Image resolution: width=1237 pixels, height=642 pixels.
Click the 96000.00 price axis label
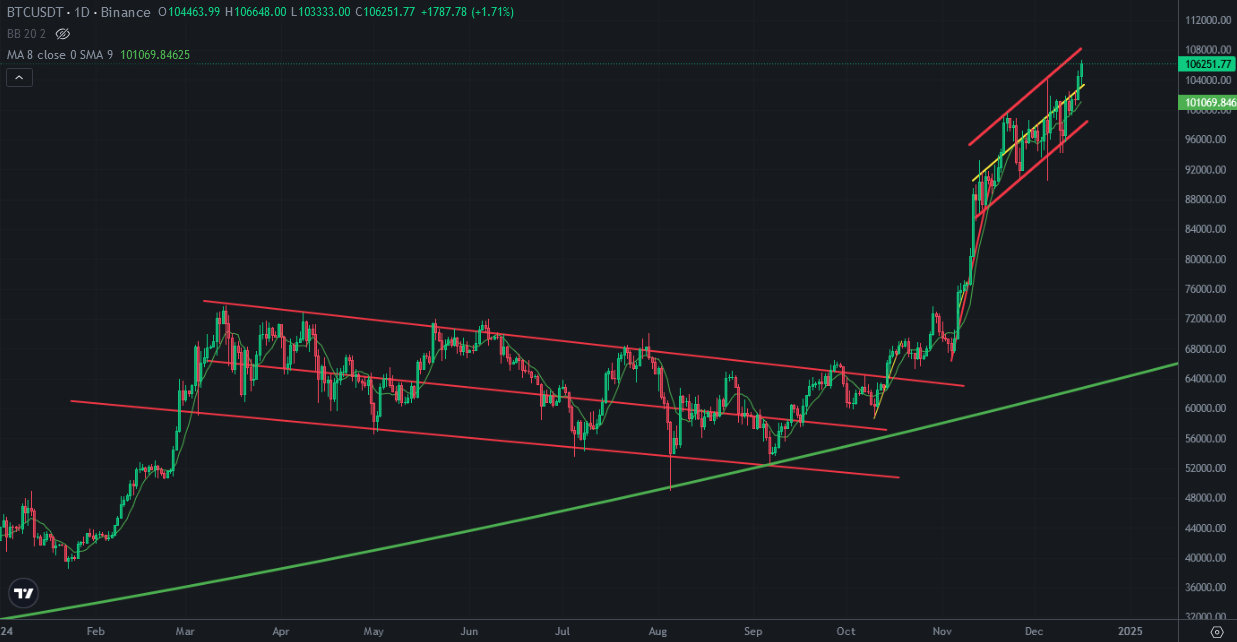1208,140
